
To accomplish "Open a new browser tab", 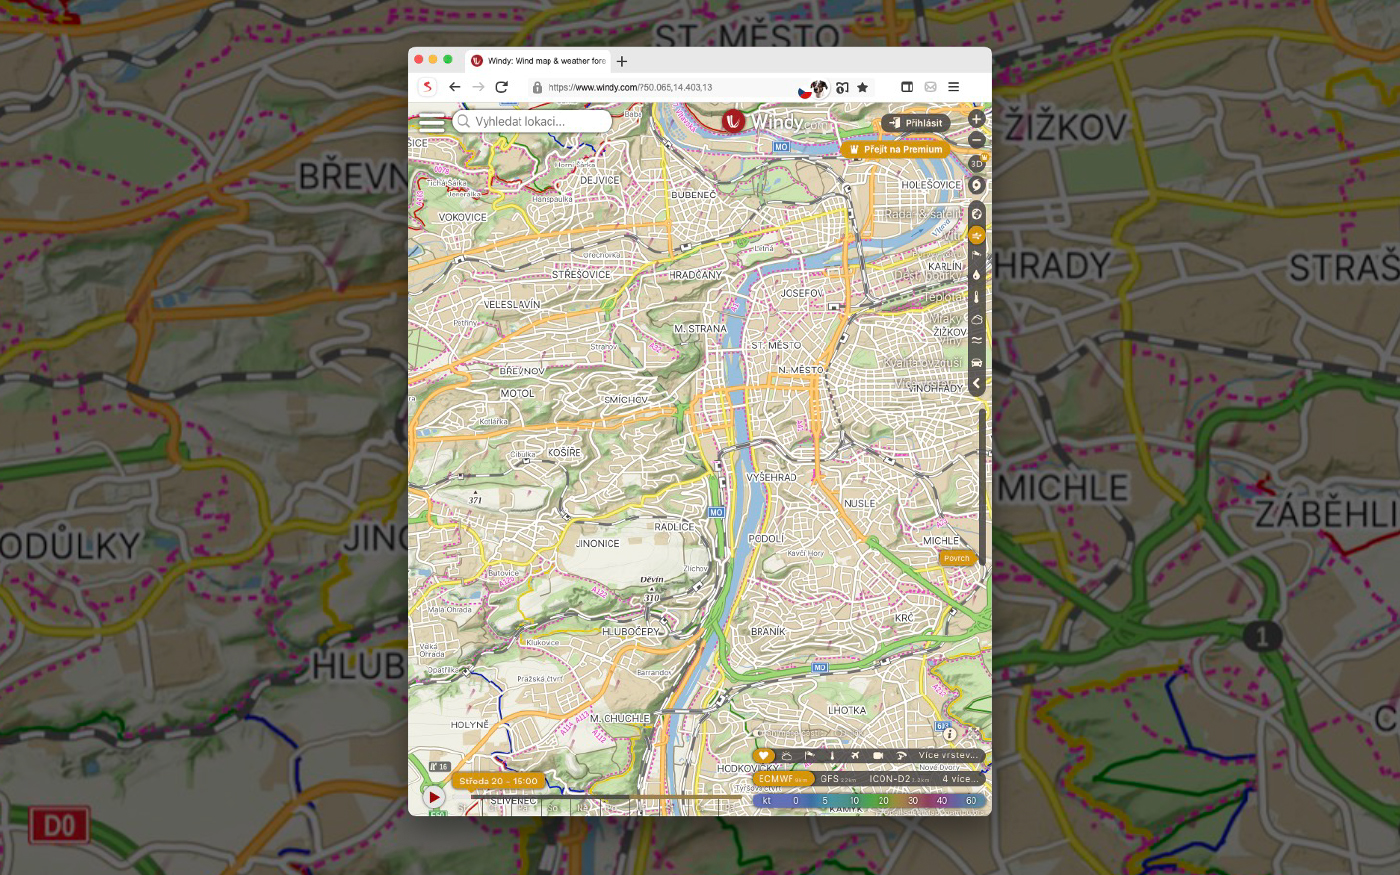I will (622, 61).
